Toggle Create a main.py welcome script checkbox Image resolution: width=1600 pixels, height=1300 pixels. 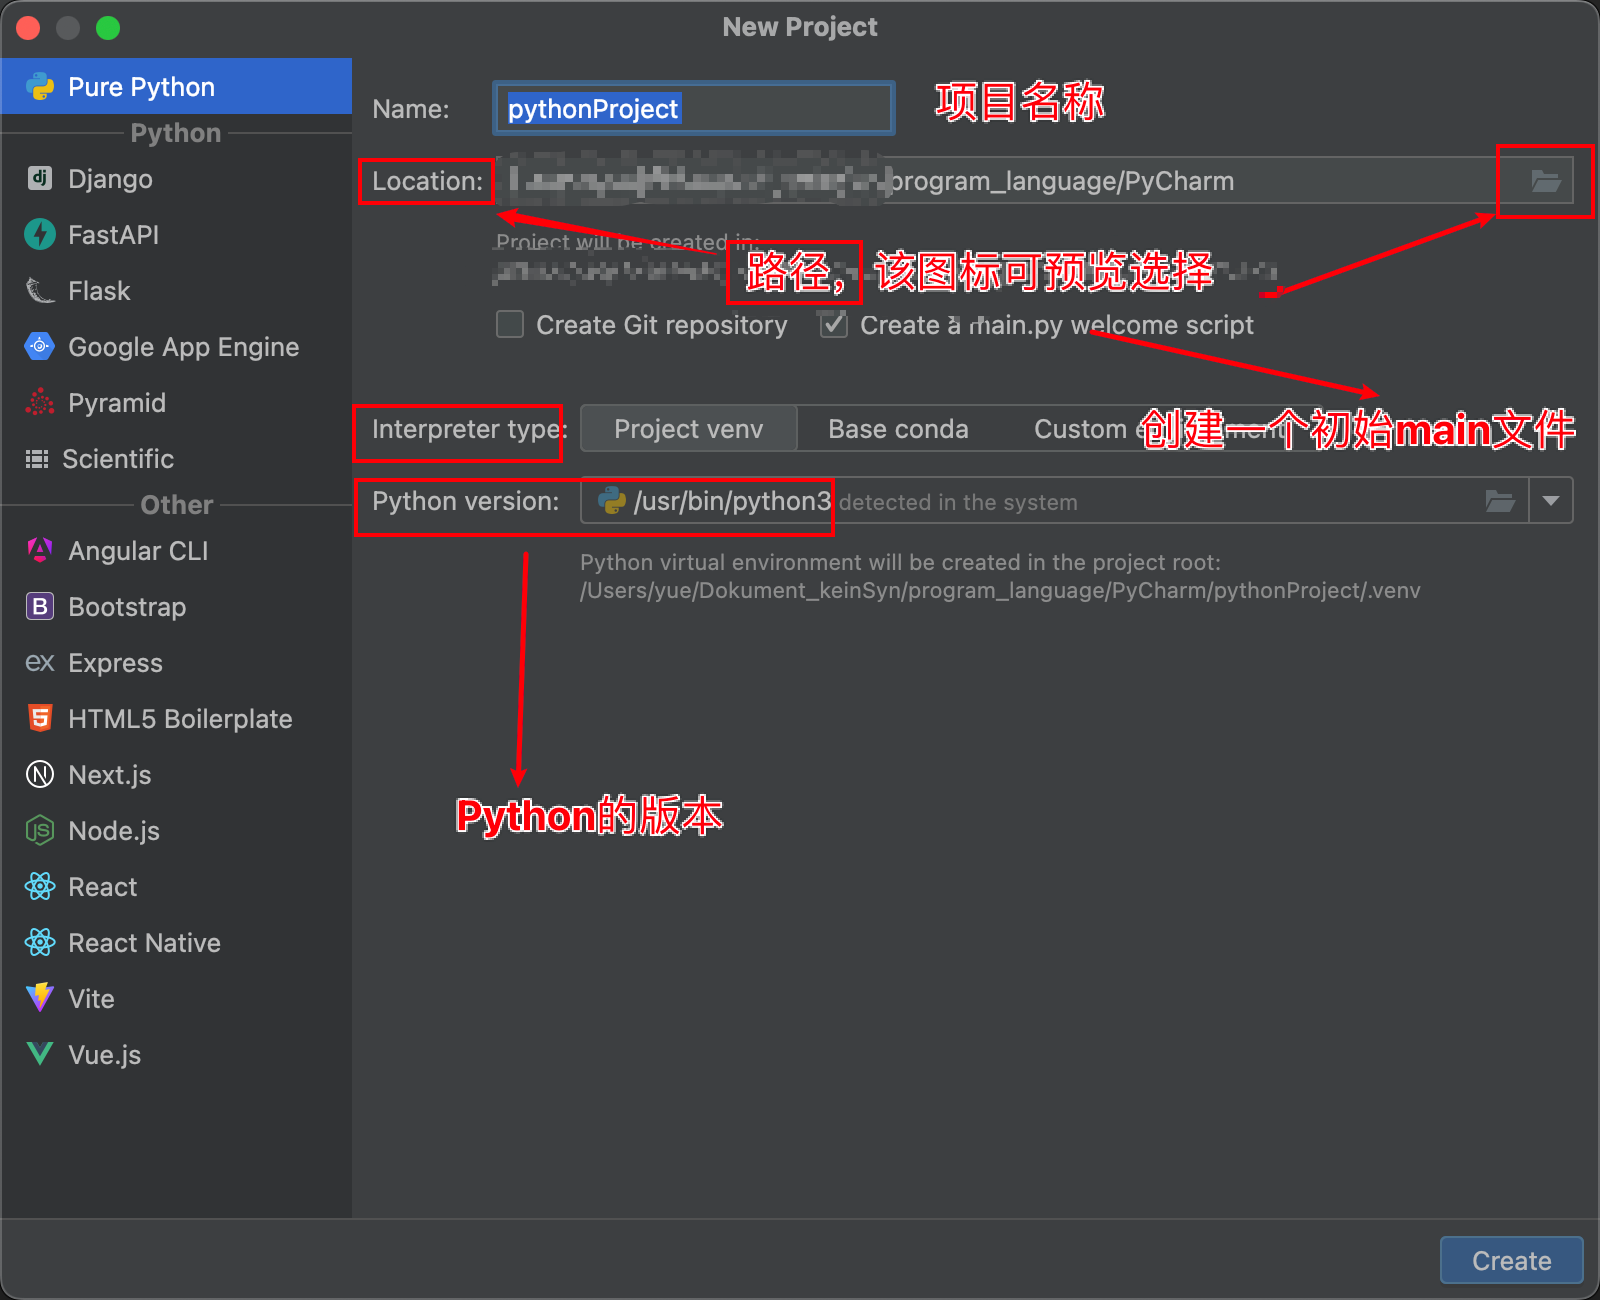(x=834, y=324)
